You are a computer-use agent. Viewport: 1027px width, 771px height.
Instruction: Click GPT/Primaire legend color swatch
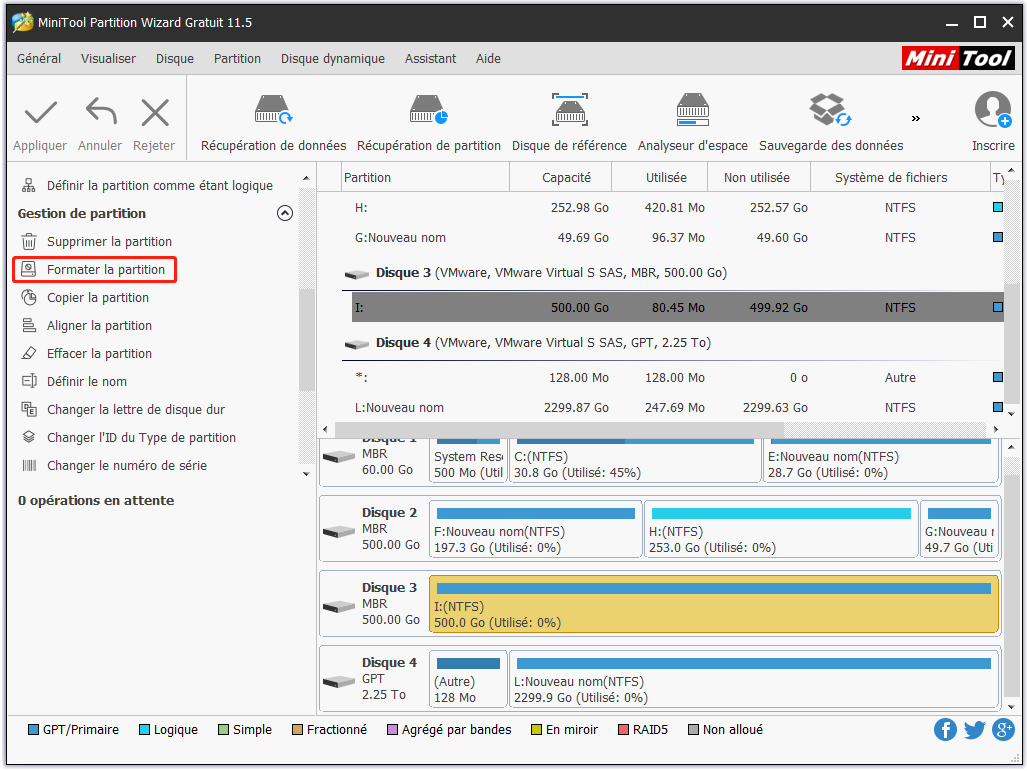click(33, 730)
